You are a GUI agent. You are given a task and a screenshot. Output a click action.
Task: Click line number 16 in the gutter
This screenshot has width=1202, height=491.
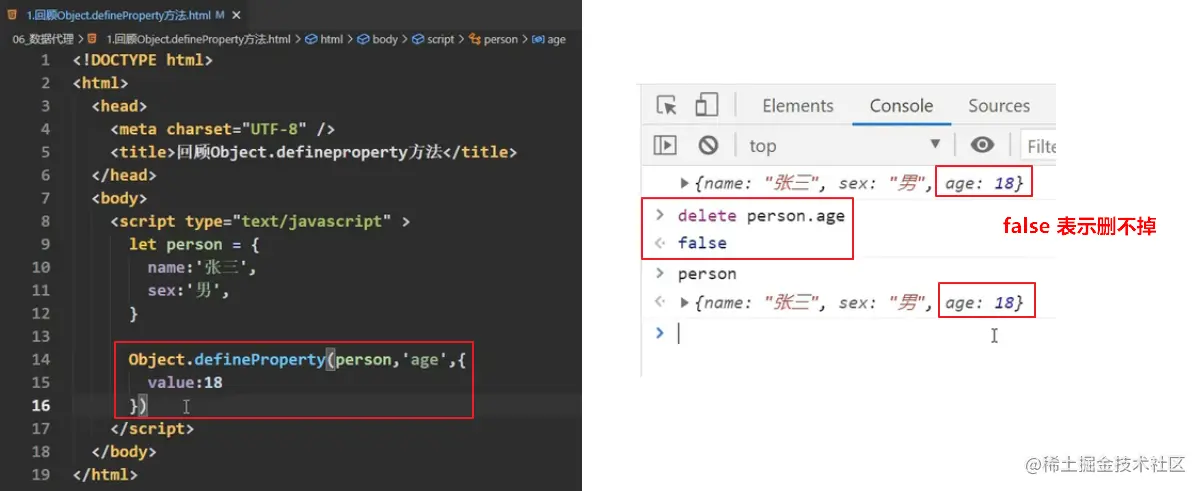tap(40, 405)
